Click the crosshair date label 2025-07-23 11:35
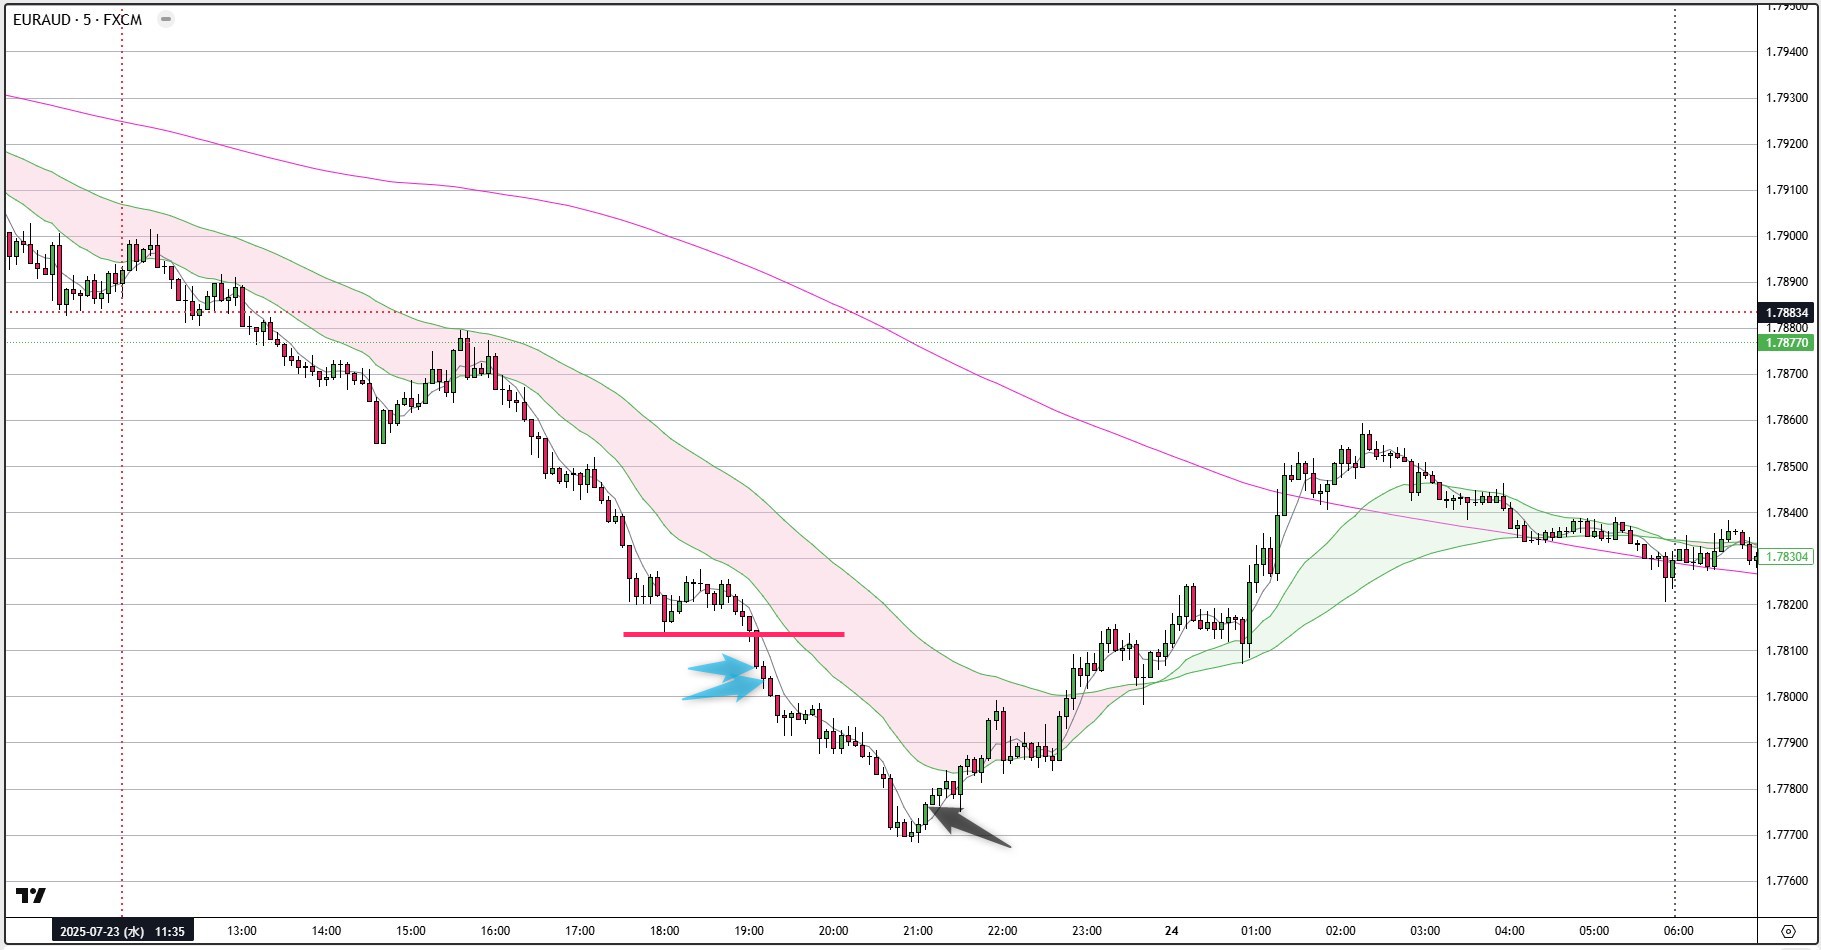This screenshot has width=1821, height=950. (122, 931)
